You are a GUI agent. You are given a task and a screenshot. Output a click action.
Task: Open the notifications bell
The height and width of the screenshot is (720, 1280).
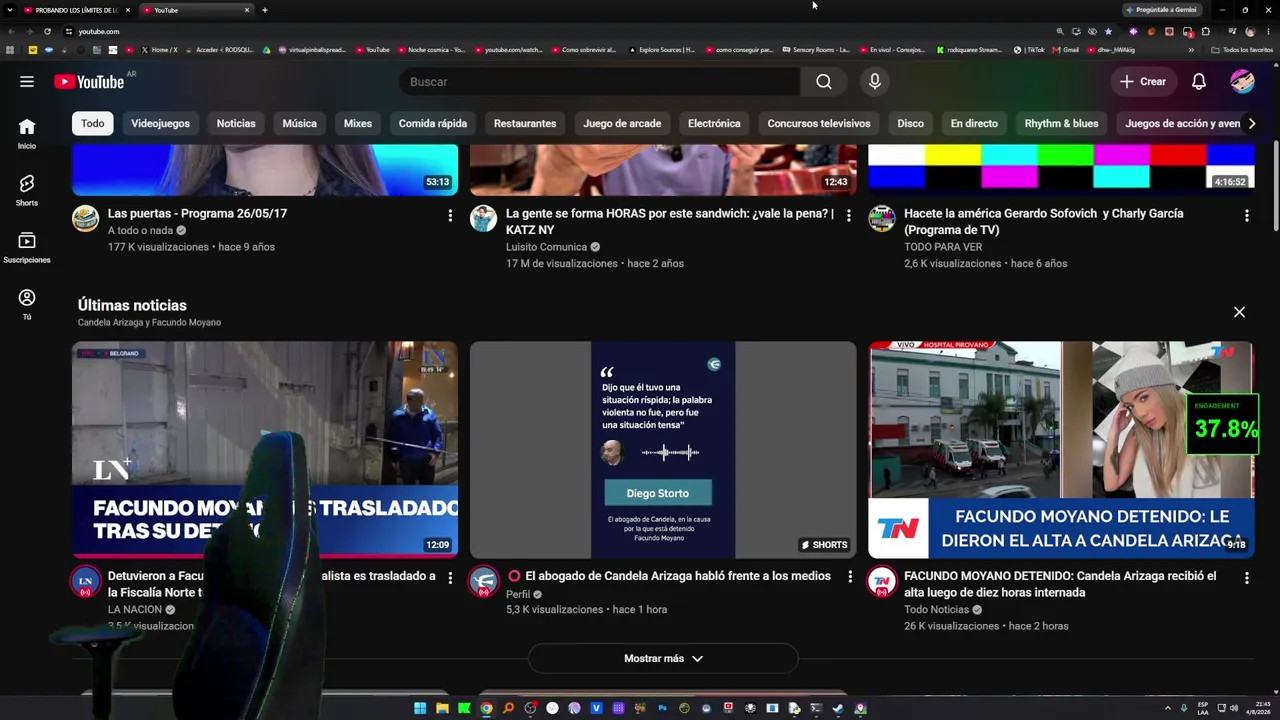(1199, 82)
